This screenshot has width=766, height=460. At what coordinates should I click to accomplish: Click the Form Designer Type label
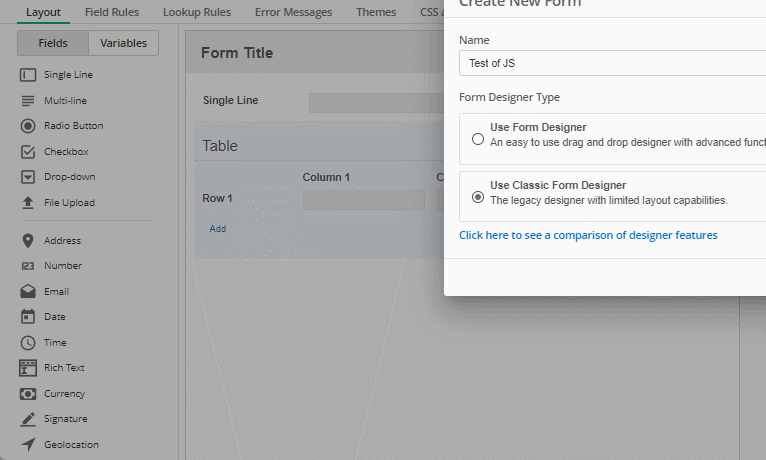coord(510,97)
